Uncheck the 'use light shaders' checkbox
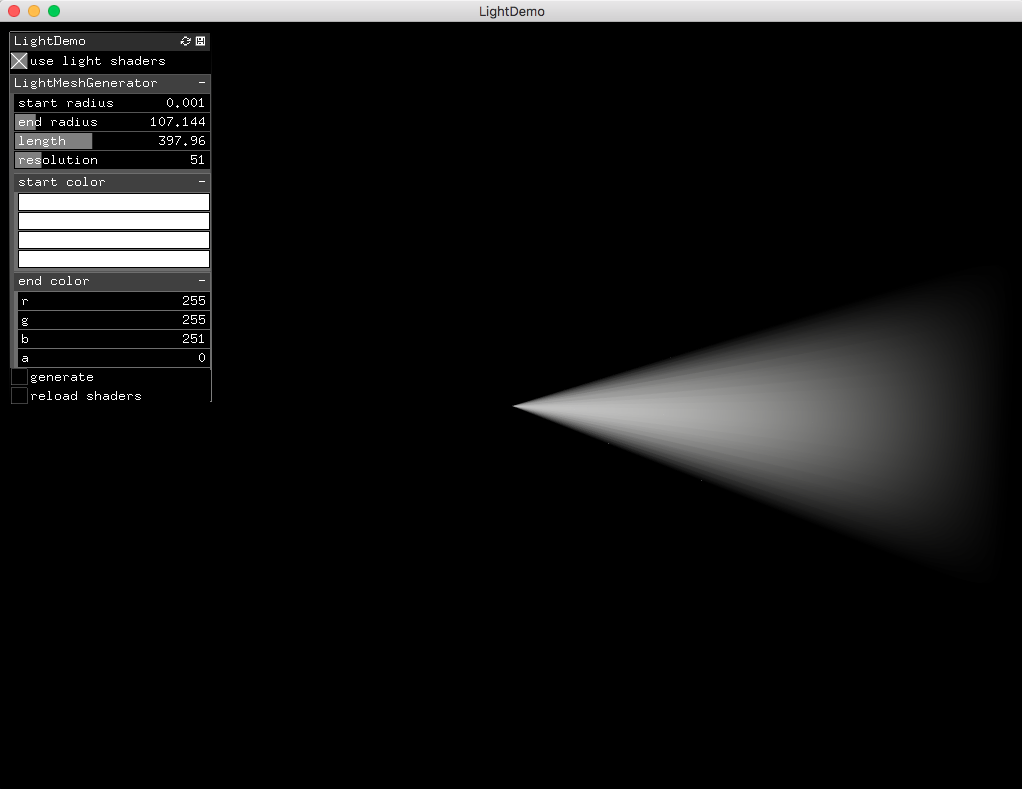The width and height of the screenshot is (1022, 789). (17, 60)
